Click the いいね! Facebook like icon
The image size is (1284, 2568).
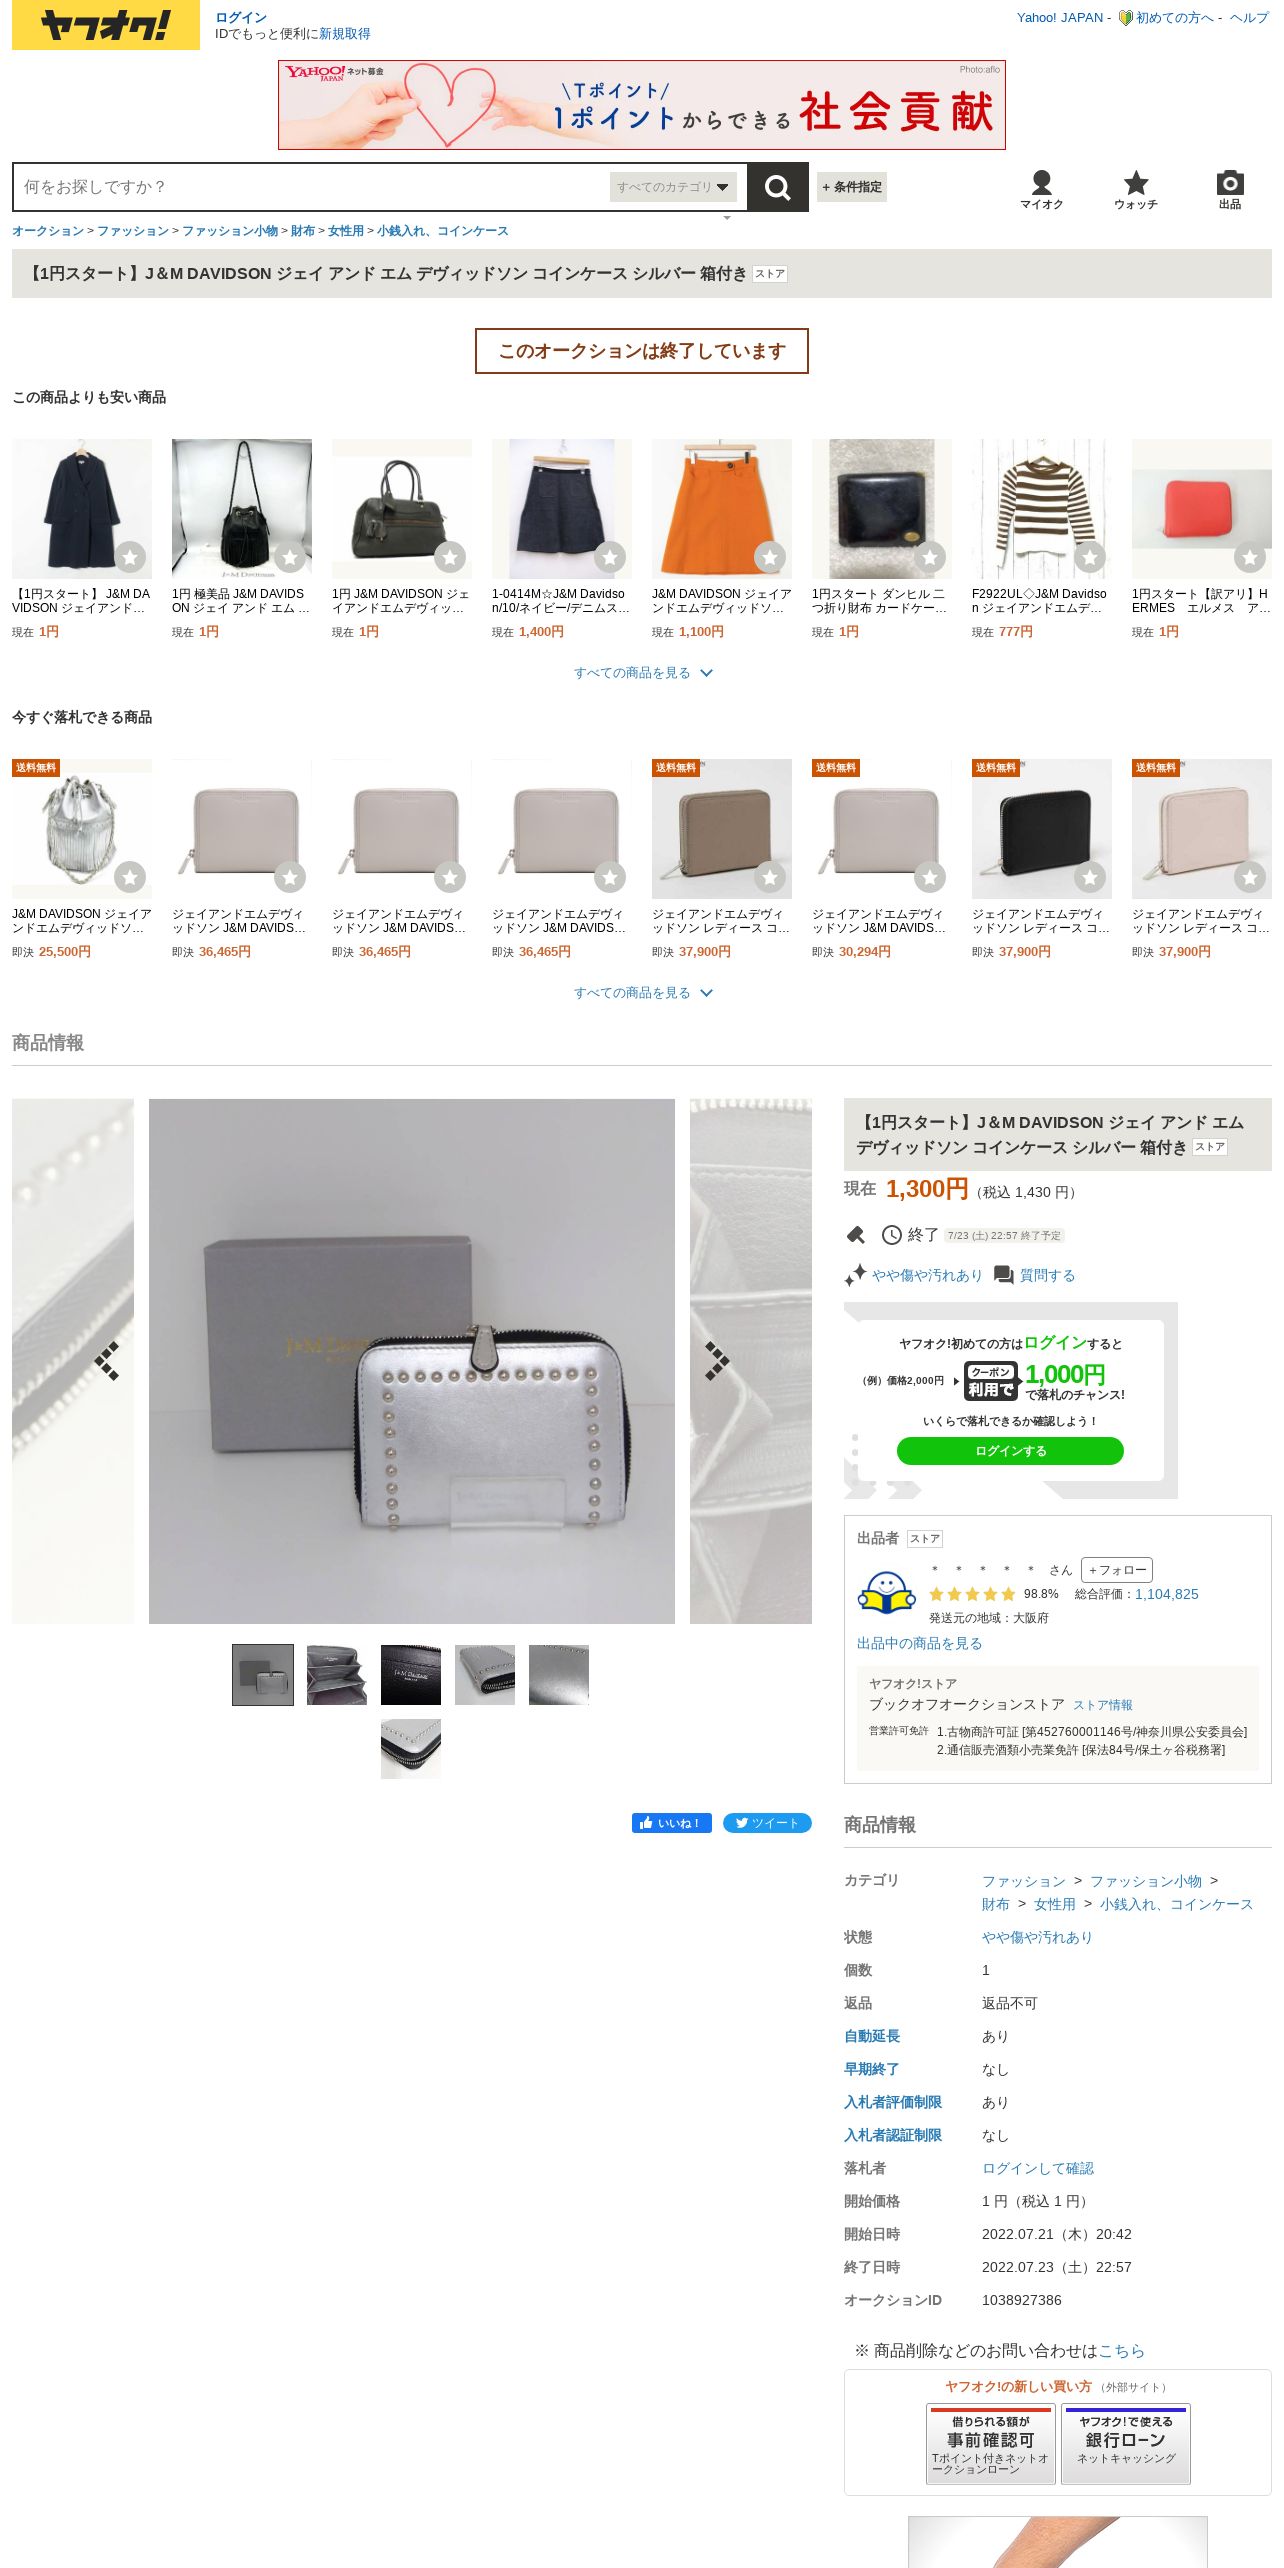(672, 1823)
